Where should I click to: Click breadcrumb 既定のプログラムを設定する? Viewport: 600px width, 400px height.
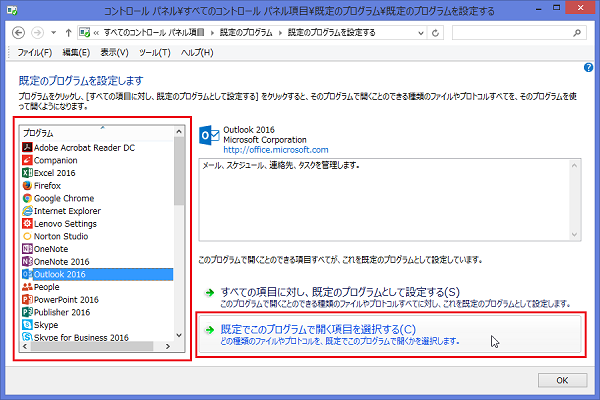point(331,33)
